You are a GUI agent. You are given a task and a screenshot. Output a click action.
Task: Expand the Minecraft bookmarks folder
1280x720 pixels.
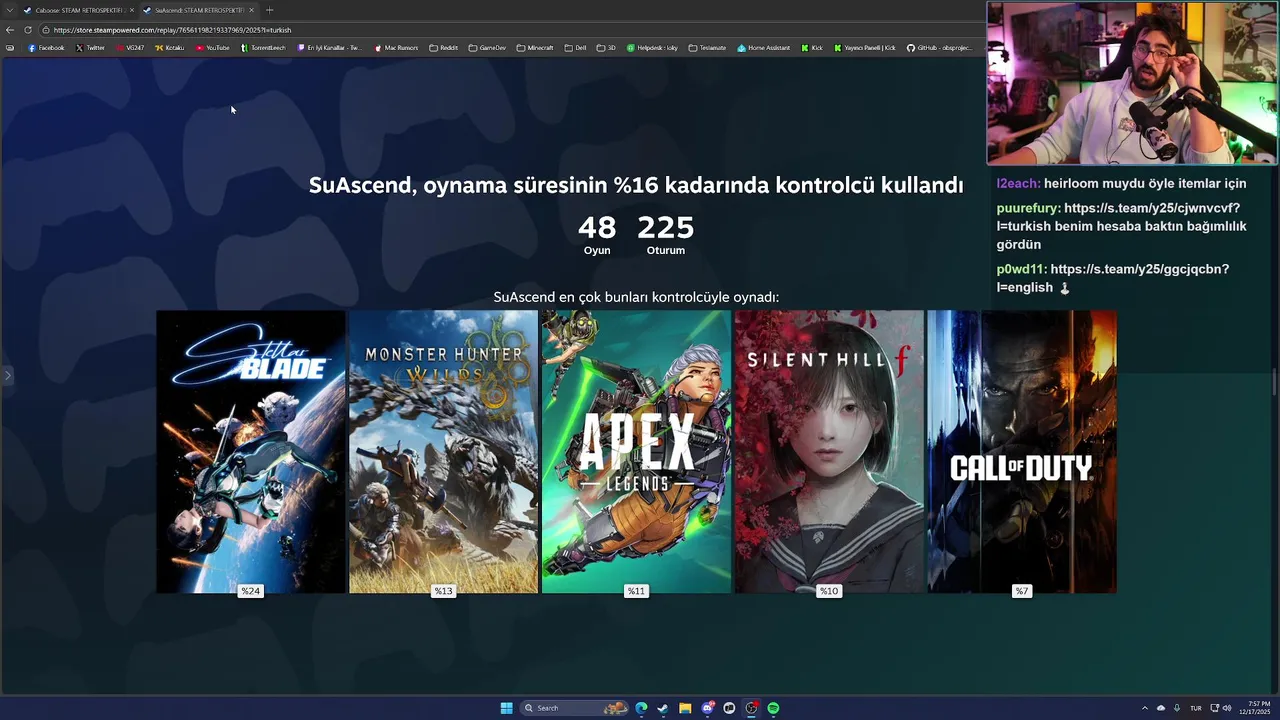pyautogui.click(x=535, y=48)
